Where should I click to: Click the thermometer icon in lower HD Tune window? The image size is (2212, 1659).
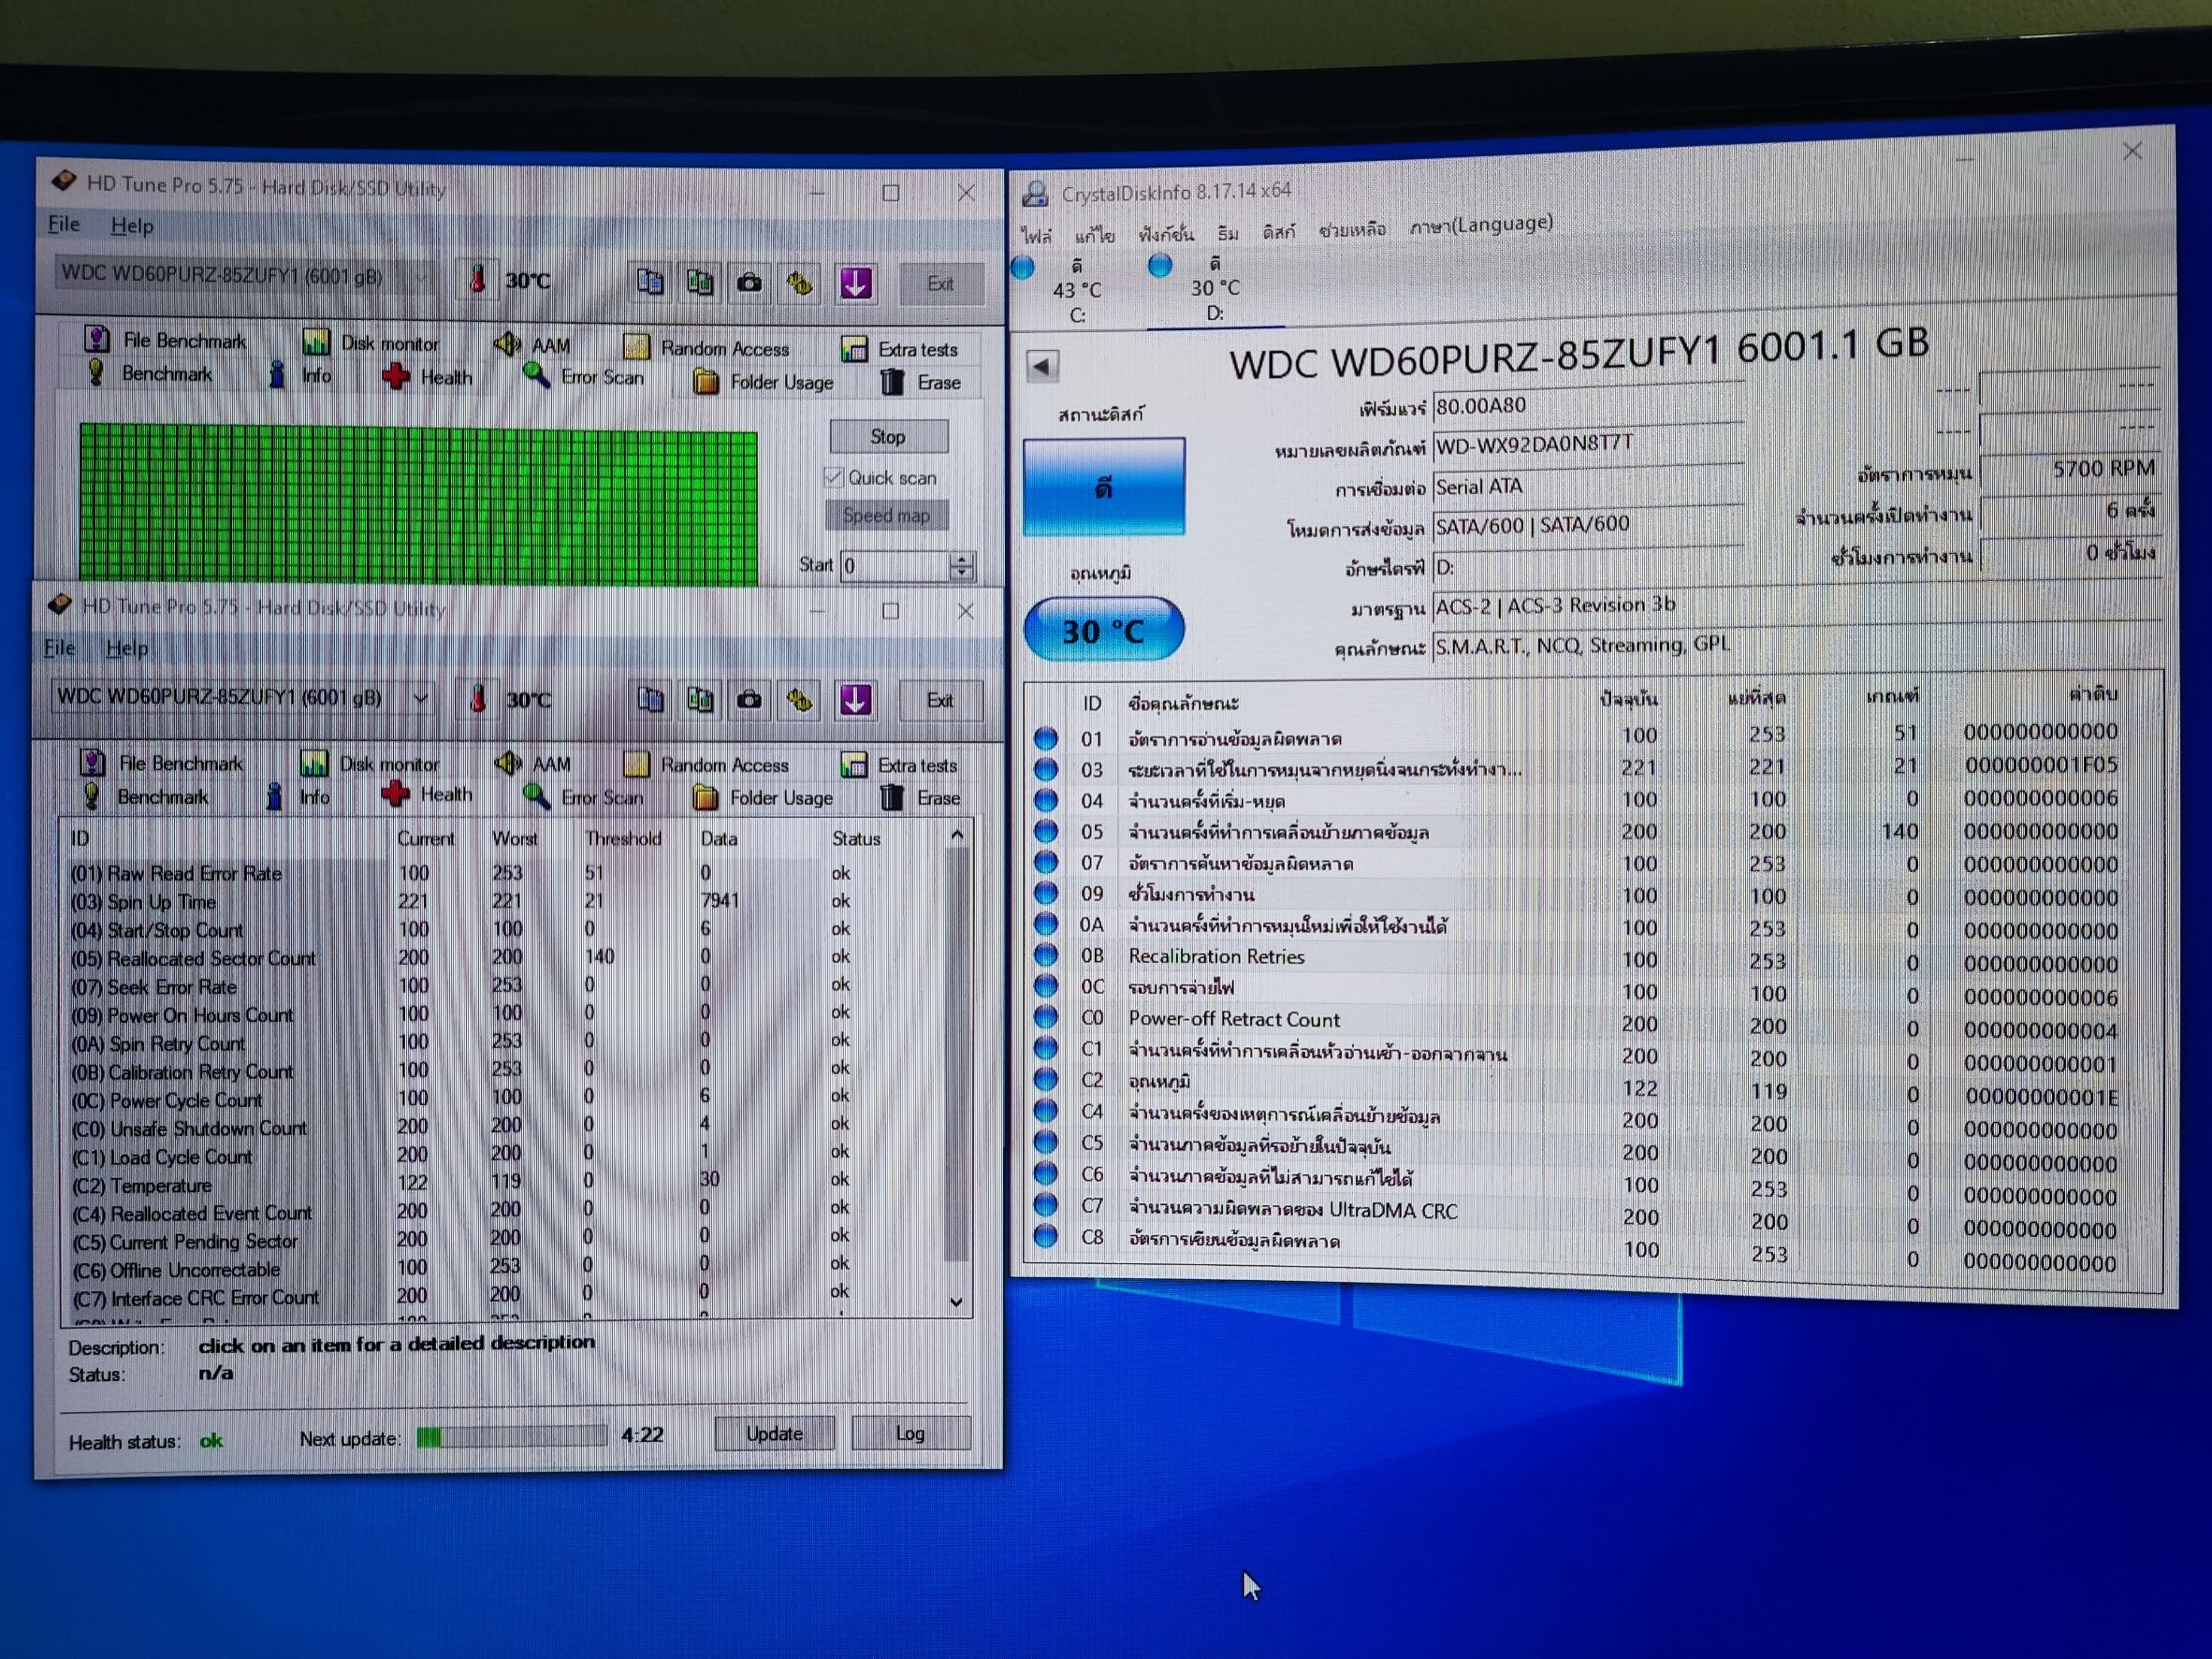(478, 699)
